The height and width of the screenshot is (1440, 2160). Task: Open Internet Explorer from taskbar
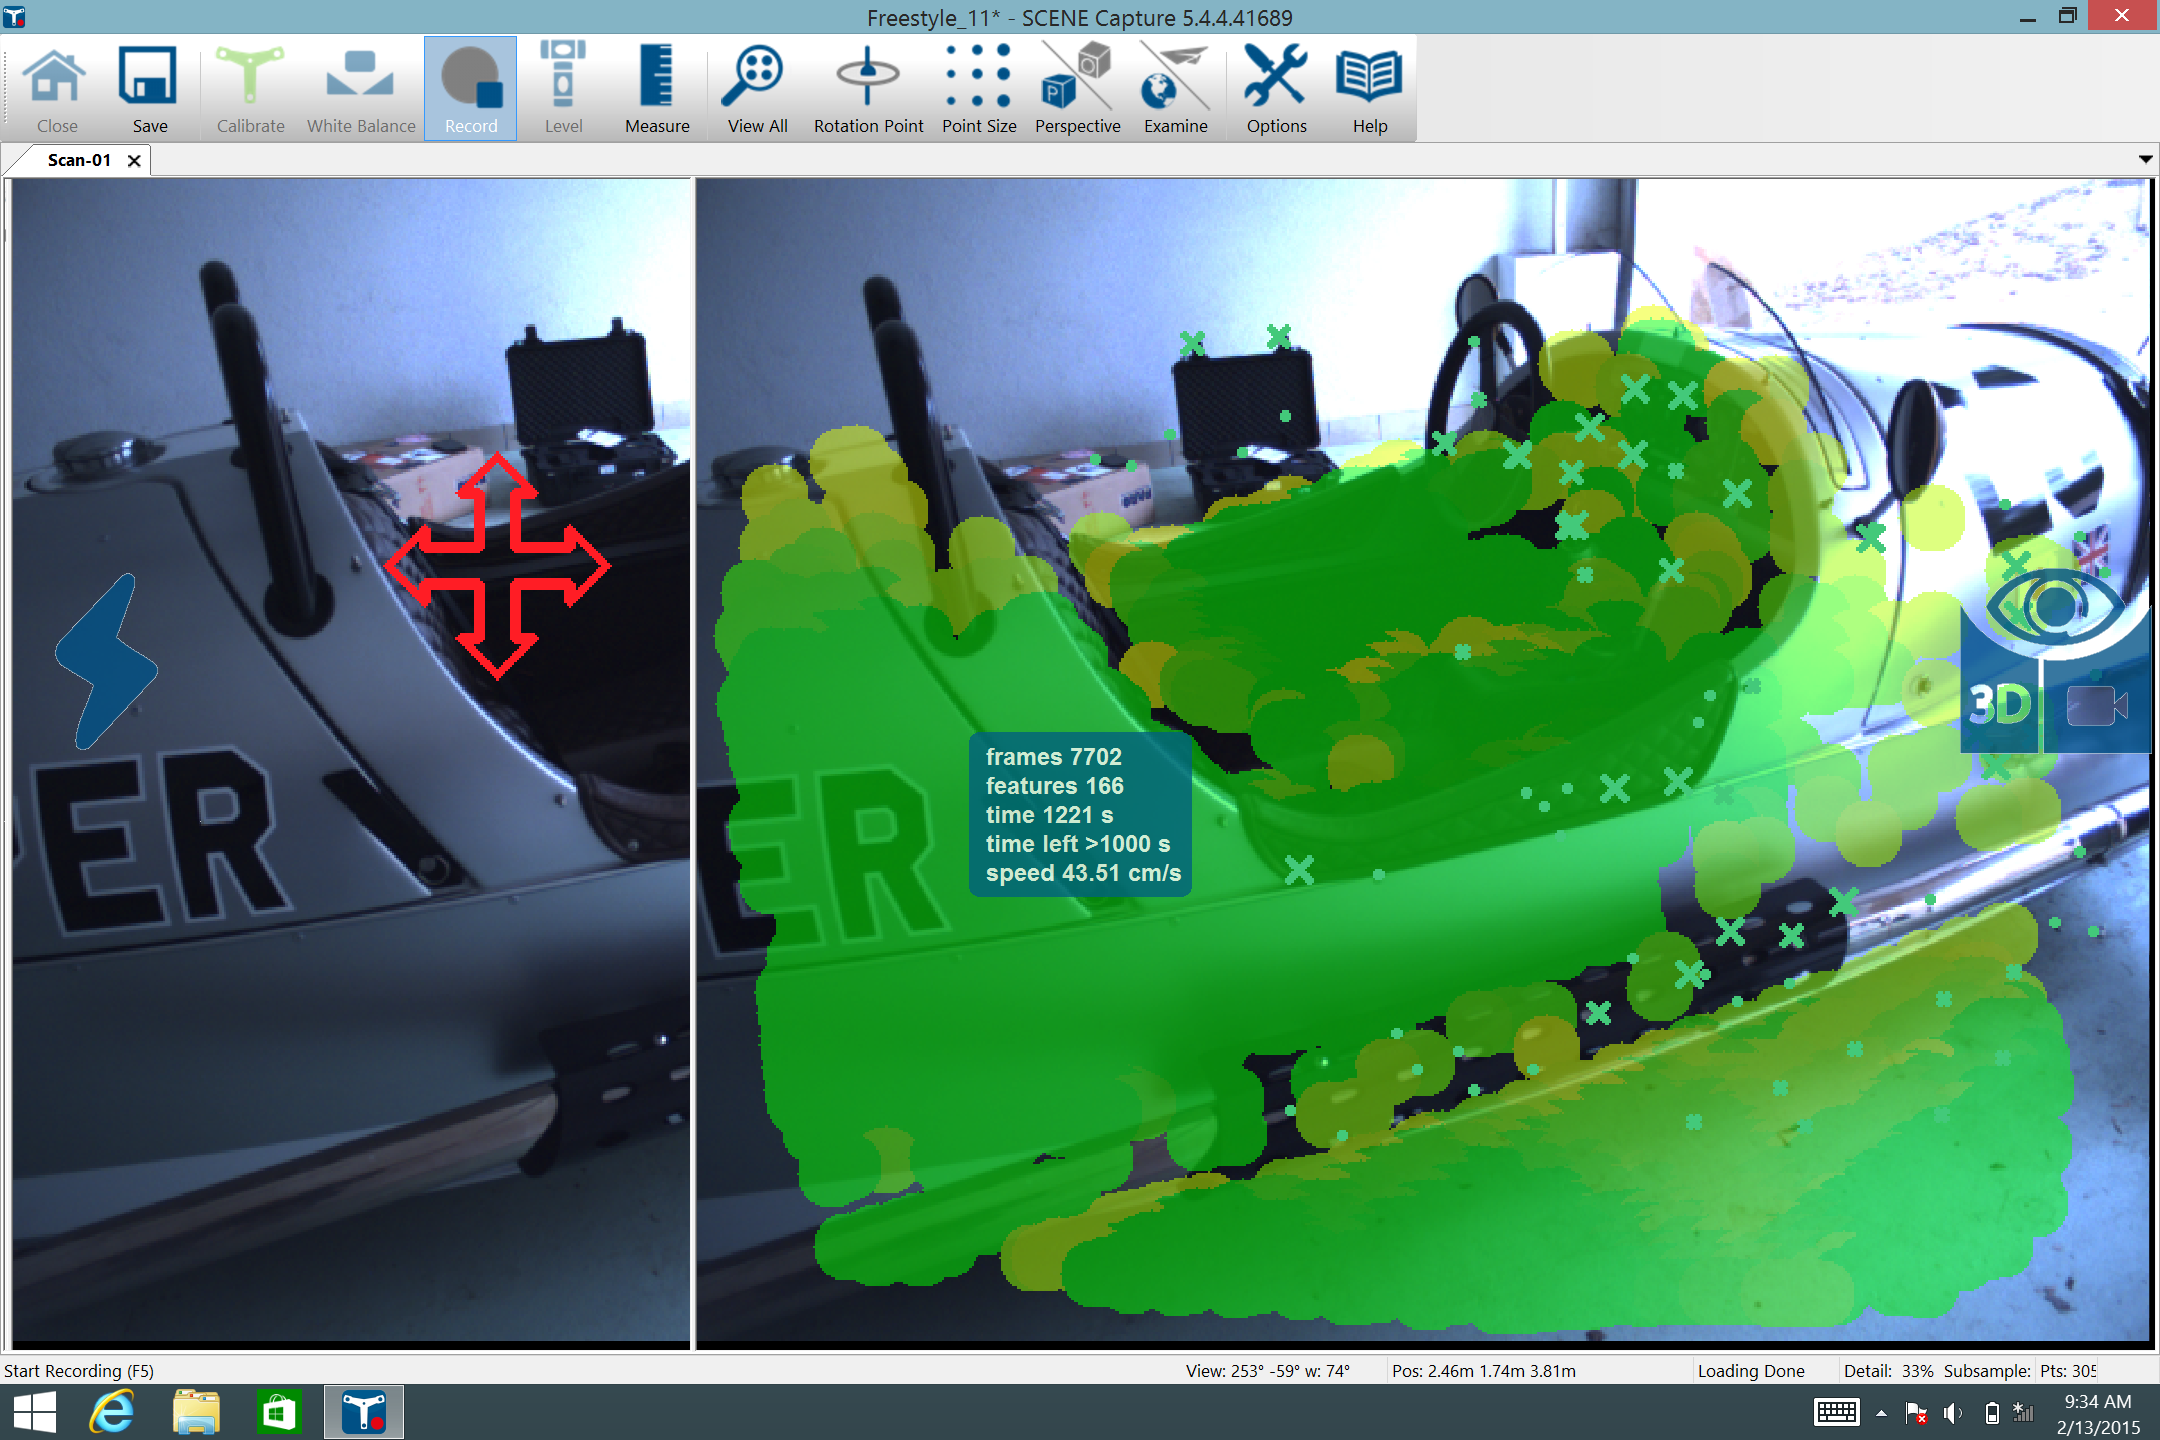(112, 1413)
